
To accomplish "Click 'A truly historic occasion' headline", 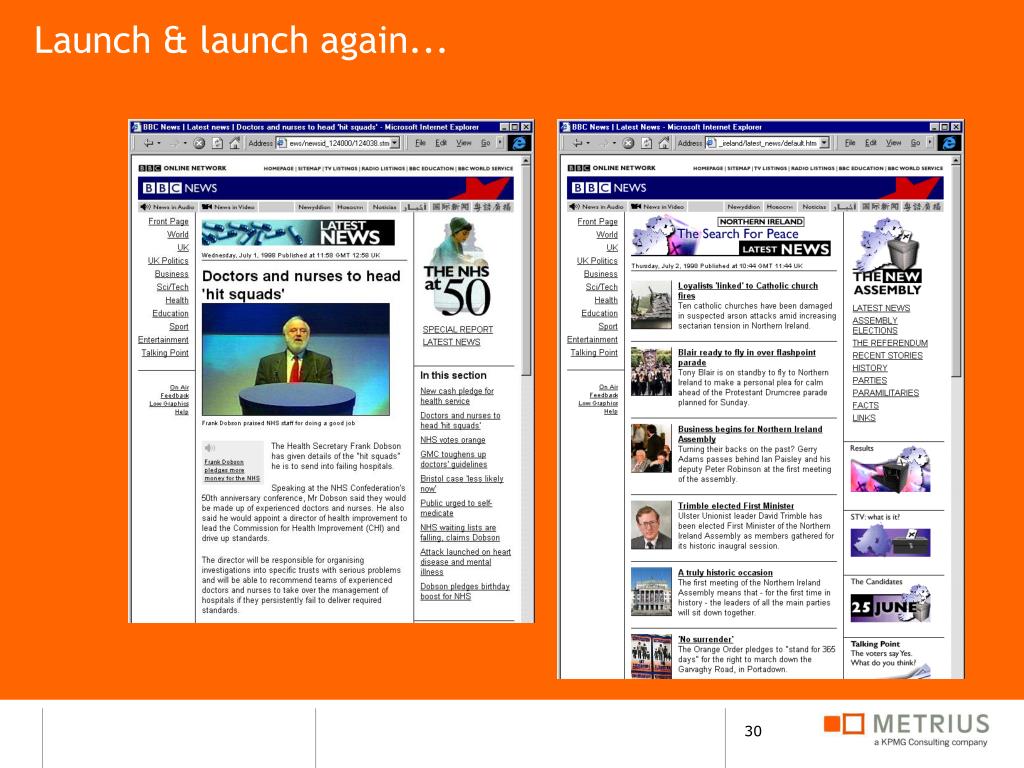I will point(725,572).
